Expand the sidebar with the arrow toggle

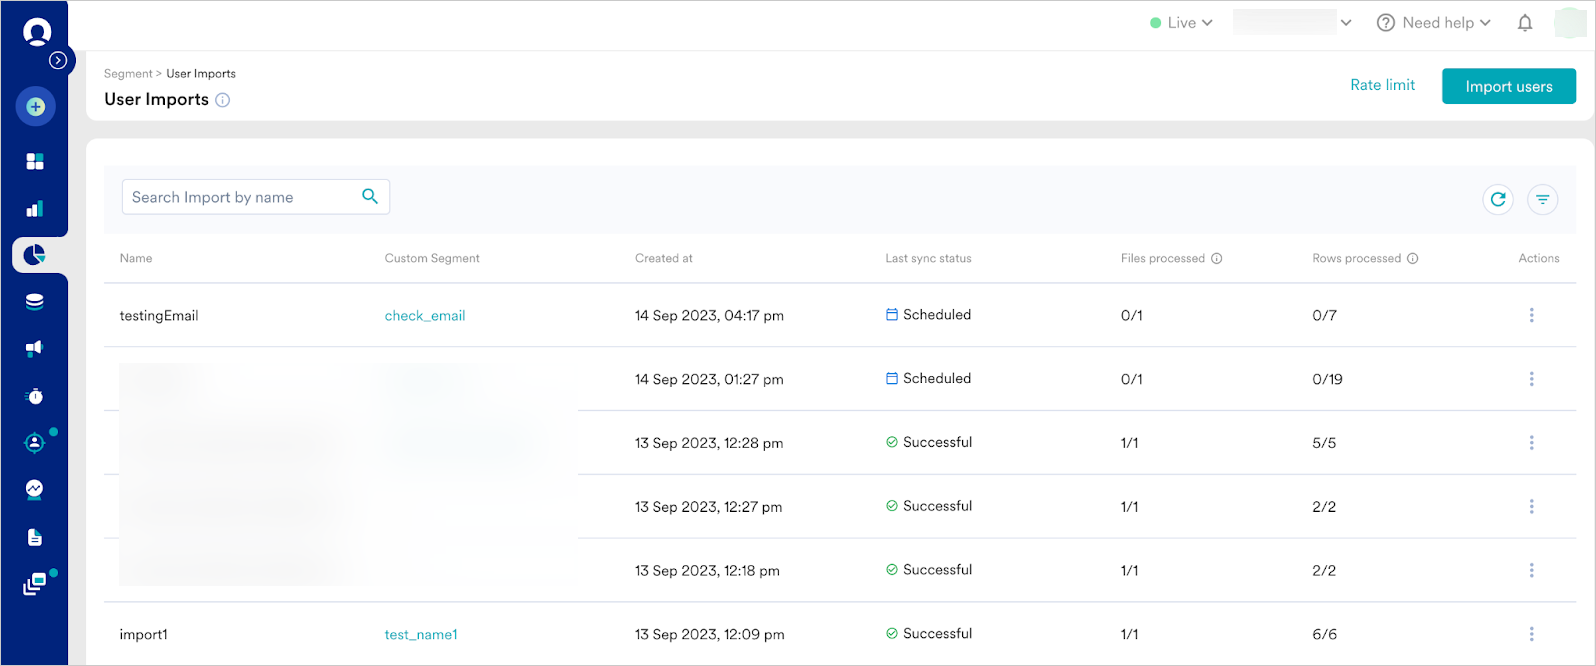[59, 60]
